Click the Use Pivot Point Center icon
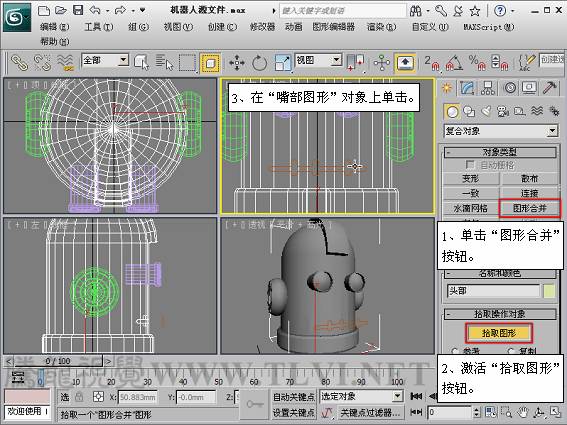Image resolution: width=567 pixels, height=425 pixels. tap(355, 62)
